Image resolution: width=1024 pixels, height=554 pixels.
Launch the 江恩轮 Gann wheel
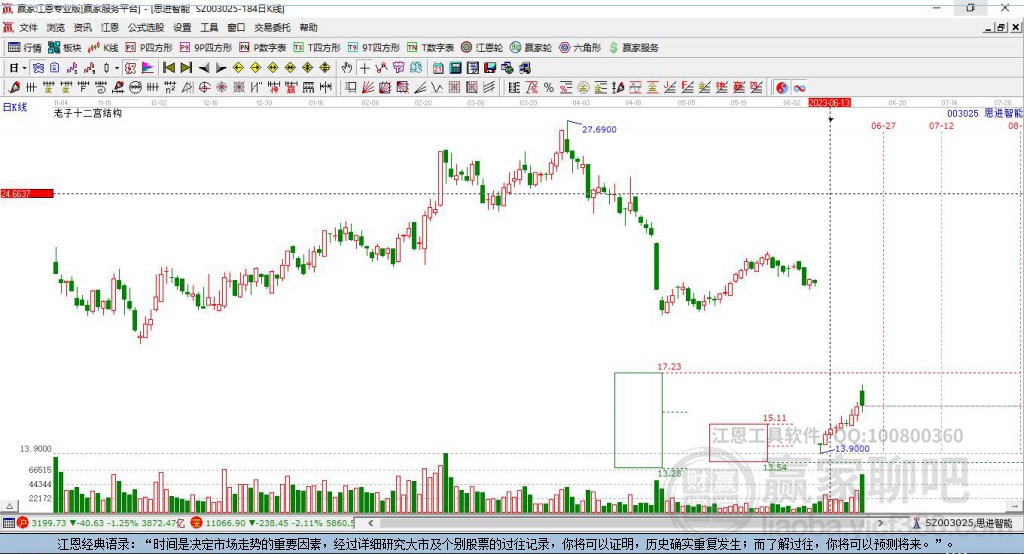pyautogui.click(x=482, y=48)
